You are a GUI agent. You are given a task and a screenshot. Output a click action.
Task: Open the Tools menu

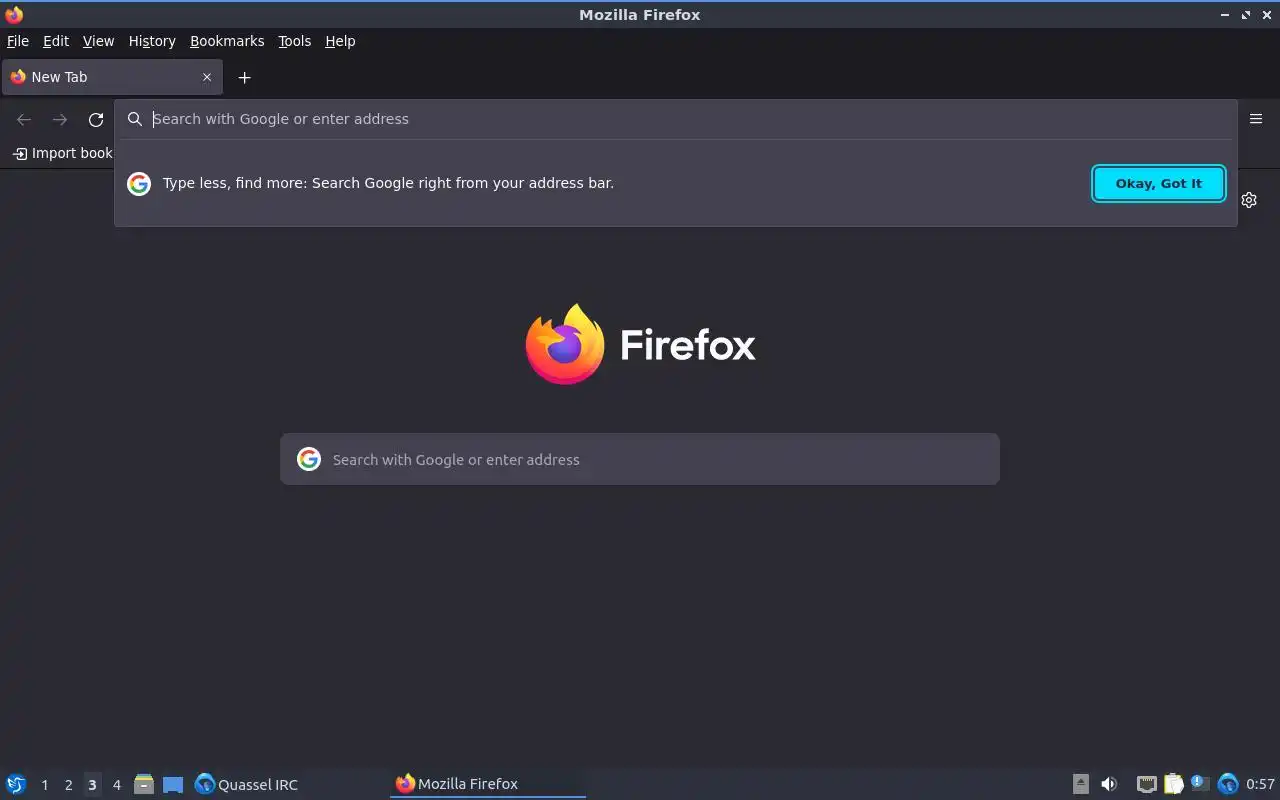[x=294, y=41]
